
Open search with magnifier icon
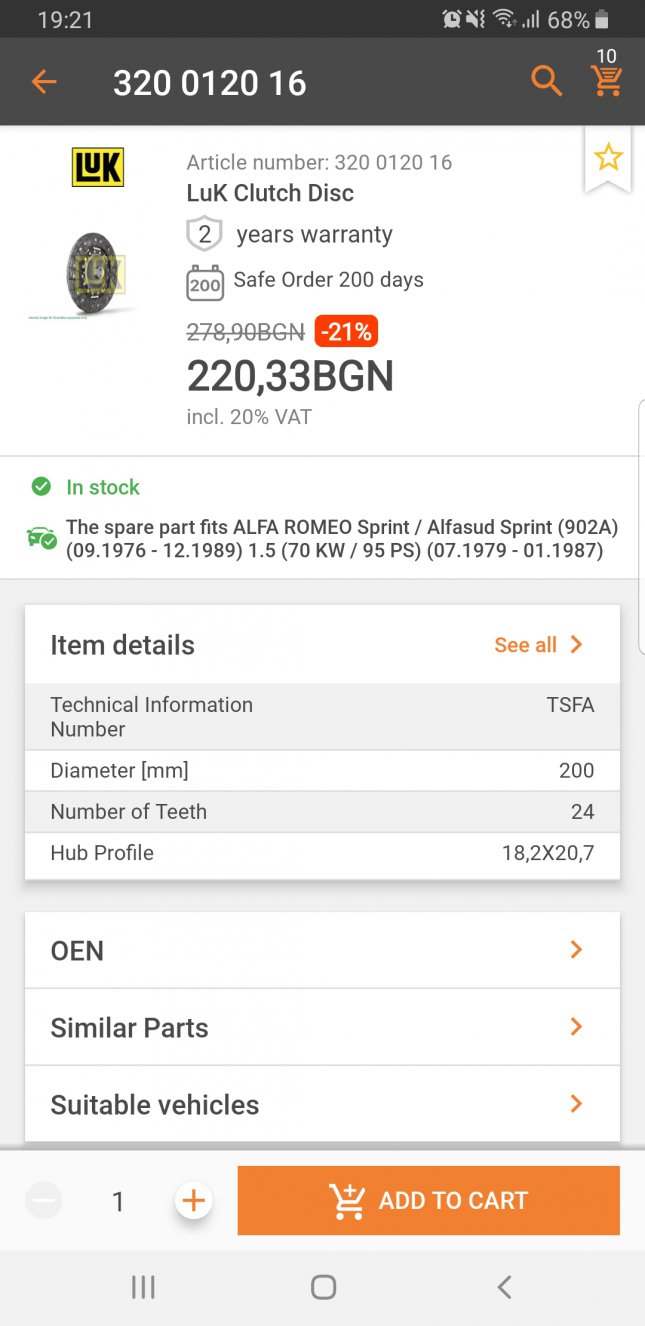(546, 81)
